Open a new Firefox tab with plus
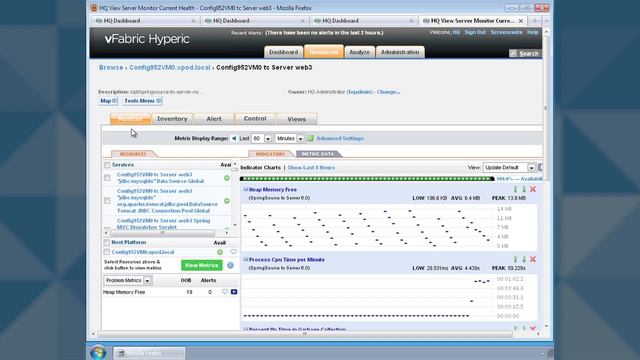640x360 pixels. [x=535, y=20]
